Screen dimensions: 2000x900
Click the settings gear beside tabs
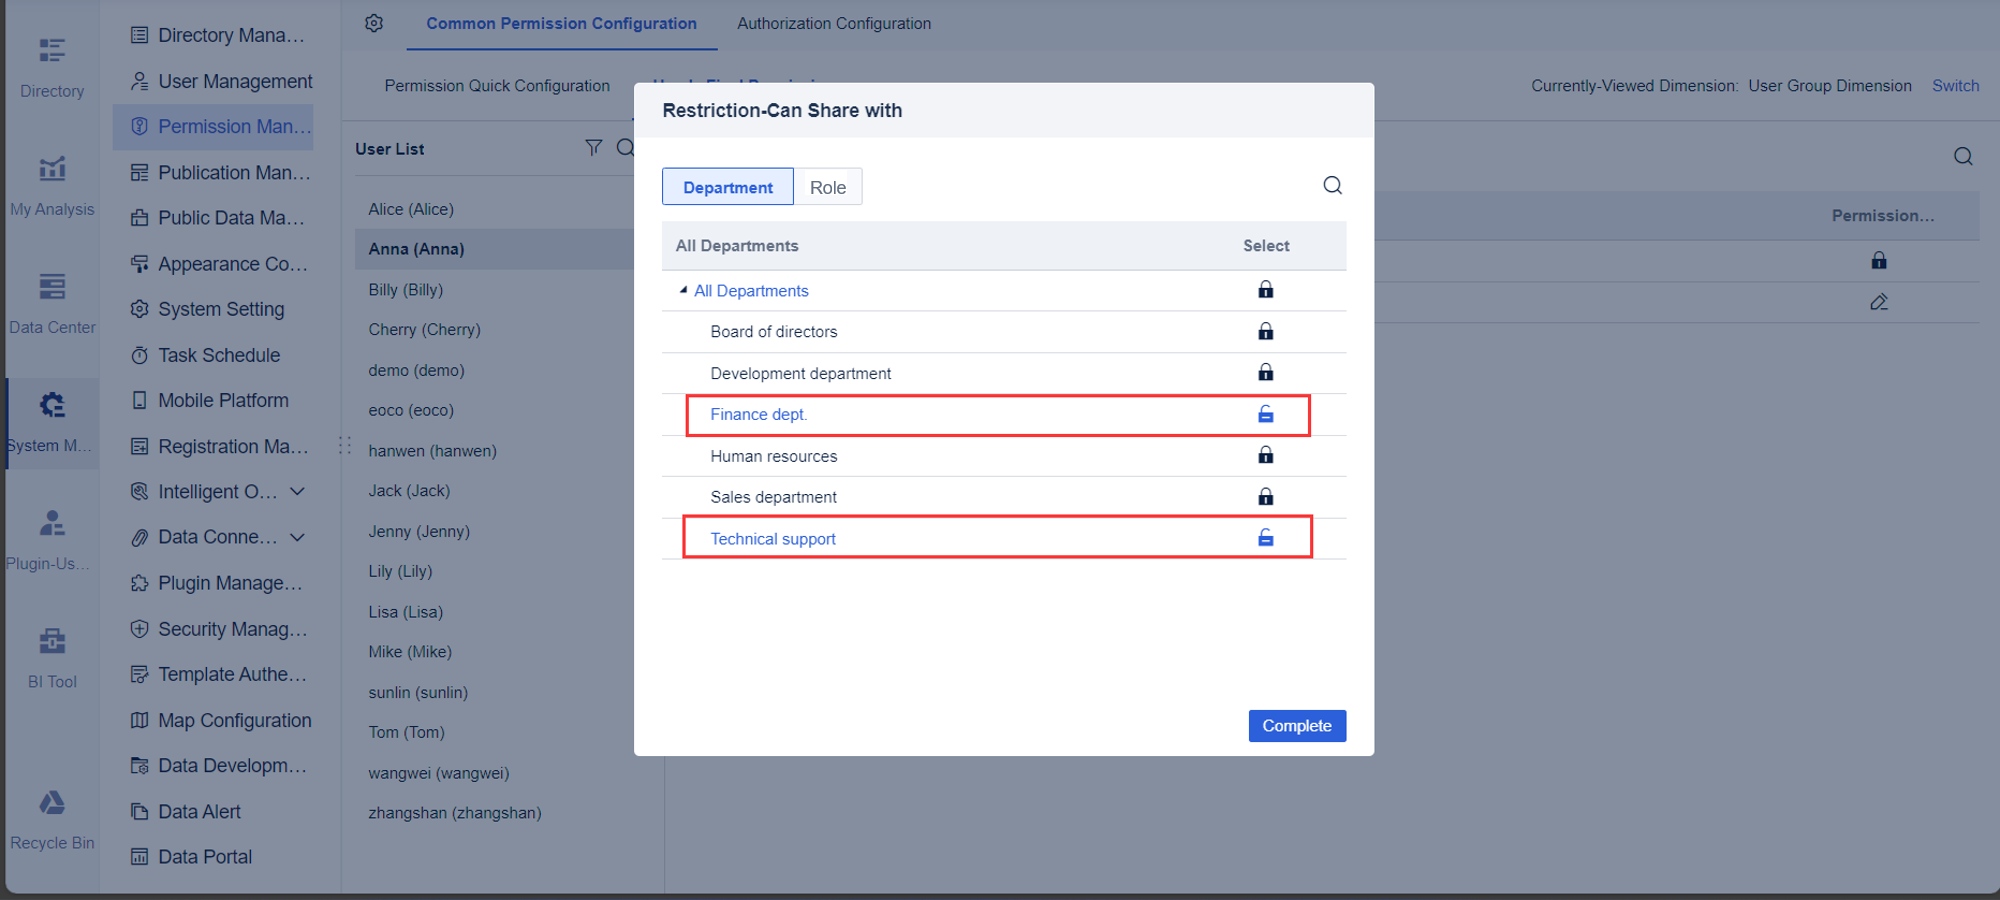click(x=373, y=23)
